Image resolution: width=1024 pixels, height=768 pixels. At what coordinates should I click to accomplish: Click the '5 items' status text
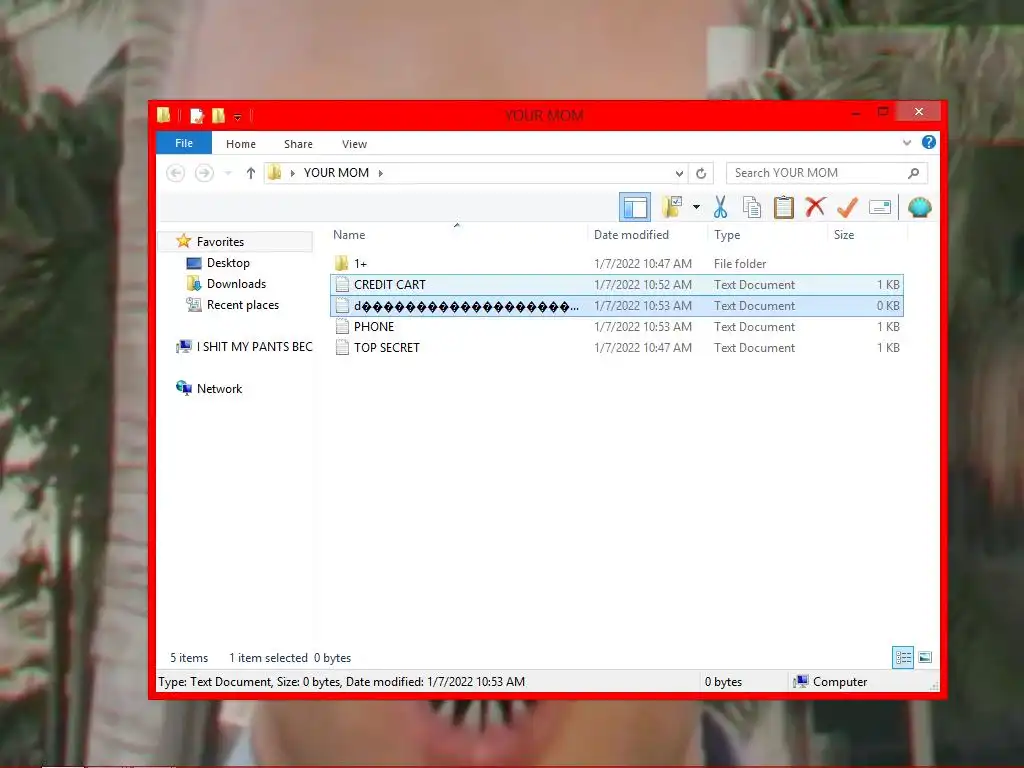coord(189,658)
